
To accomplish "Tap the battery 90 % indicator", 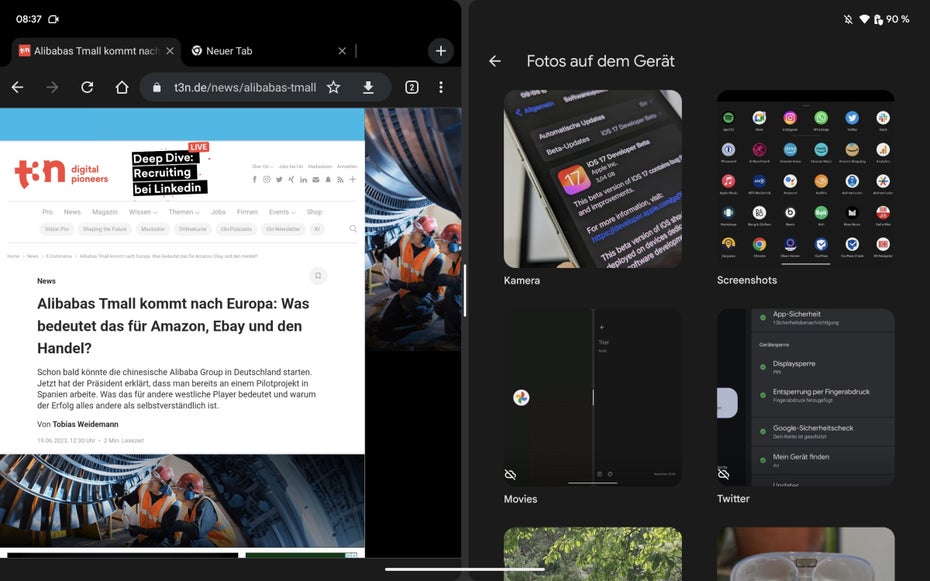I will pyautogui.click(x=891, y=19).
